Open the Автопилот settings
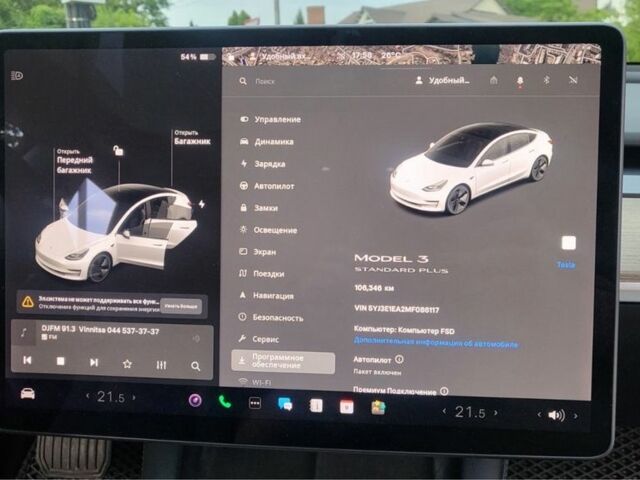This screenshot has width=640, height=480. [x=267, y=186]
